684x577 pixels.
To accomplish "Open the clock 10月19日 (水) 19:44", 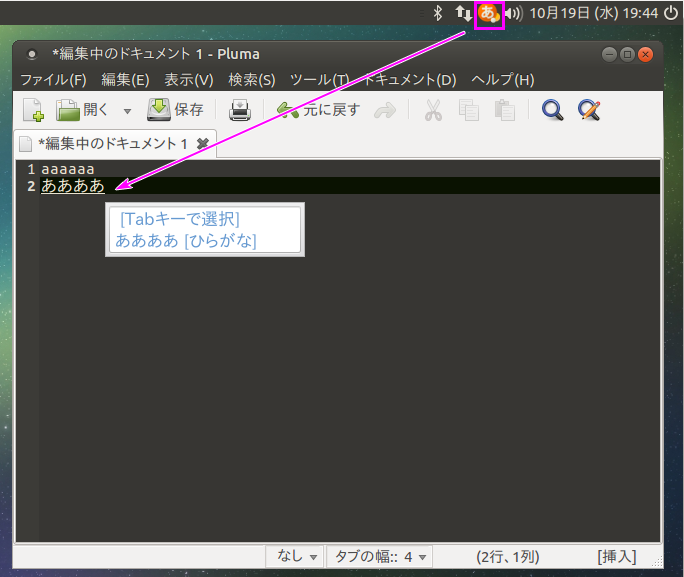I will (594, 13).
